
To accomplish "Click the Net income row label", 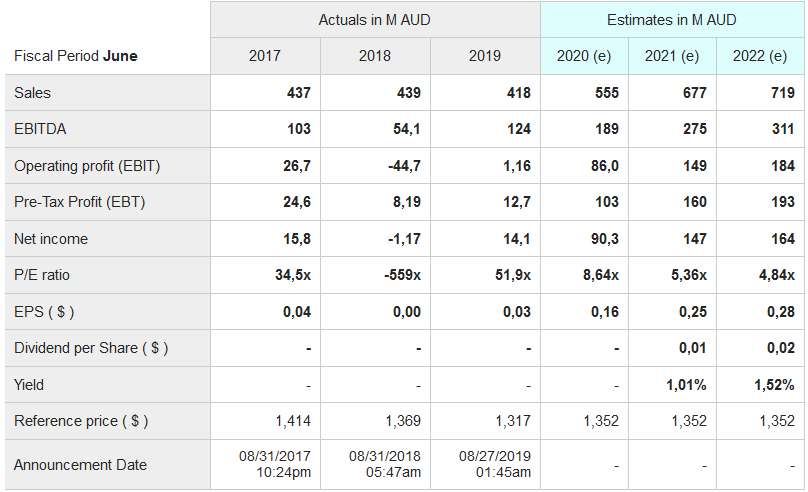I will [x=51, y=239].
